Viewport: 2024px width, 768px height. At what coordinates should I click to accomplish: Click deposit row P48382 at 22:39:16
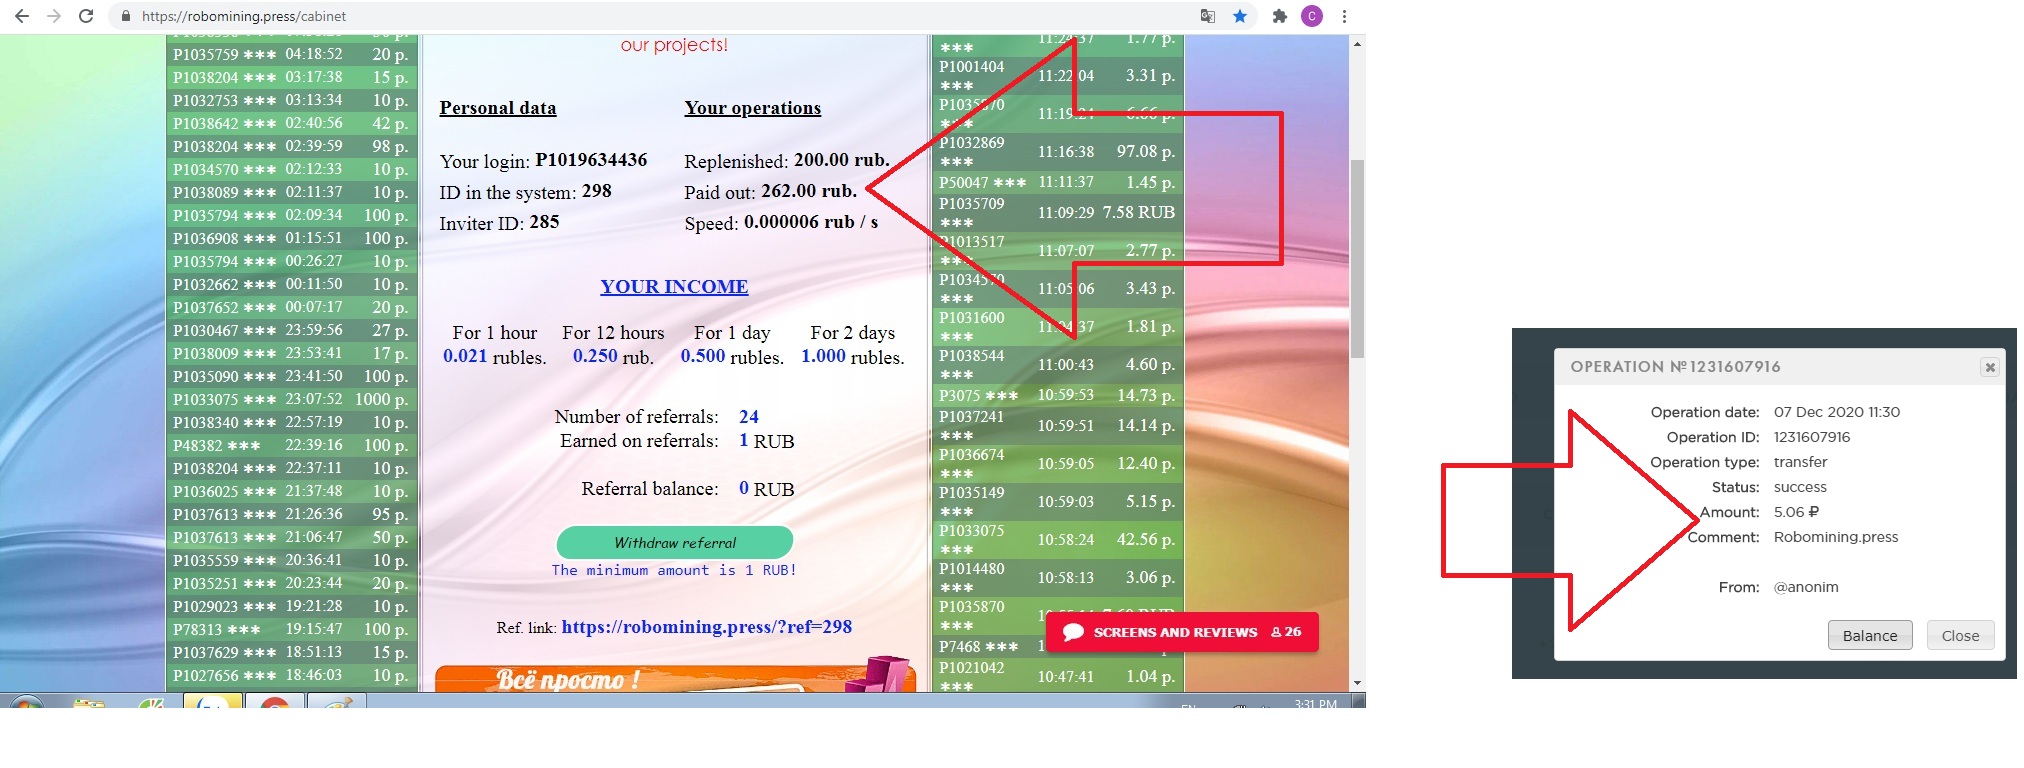pos(291,445)
